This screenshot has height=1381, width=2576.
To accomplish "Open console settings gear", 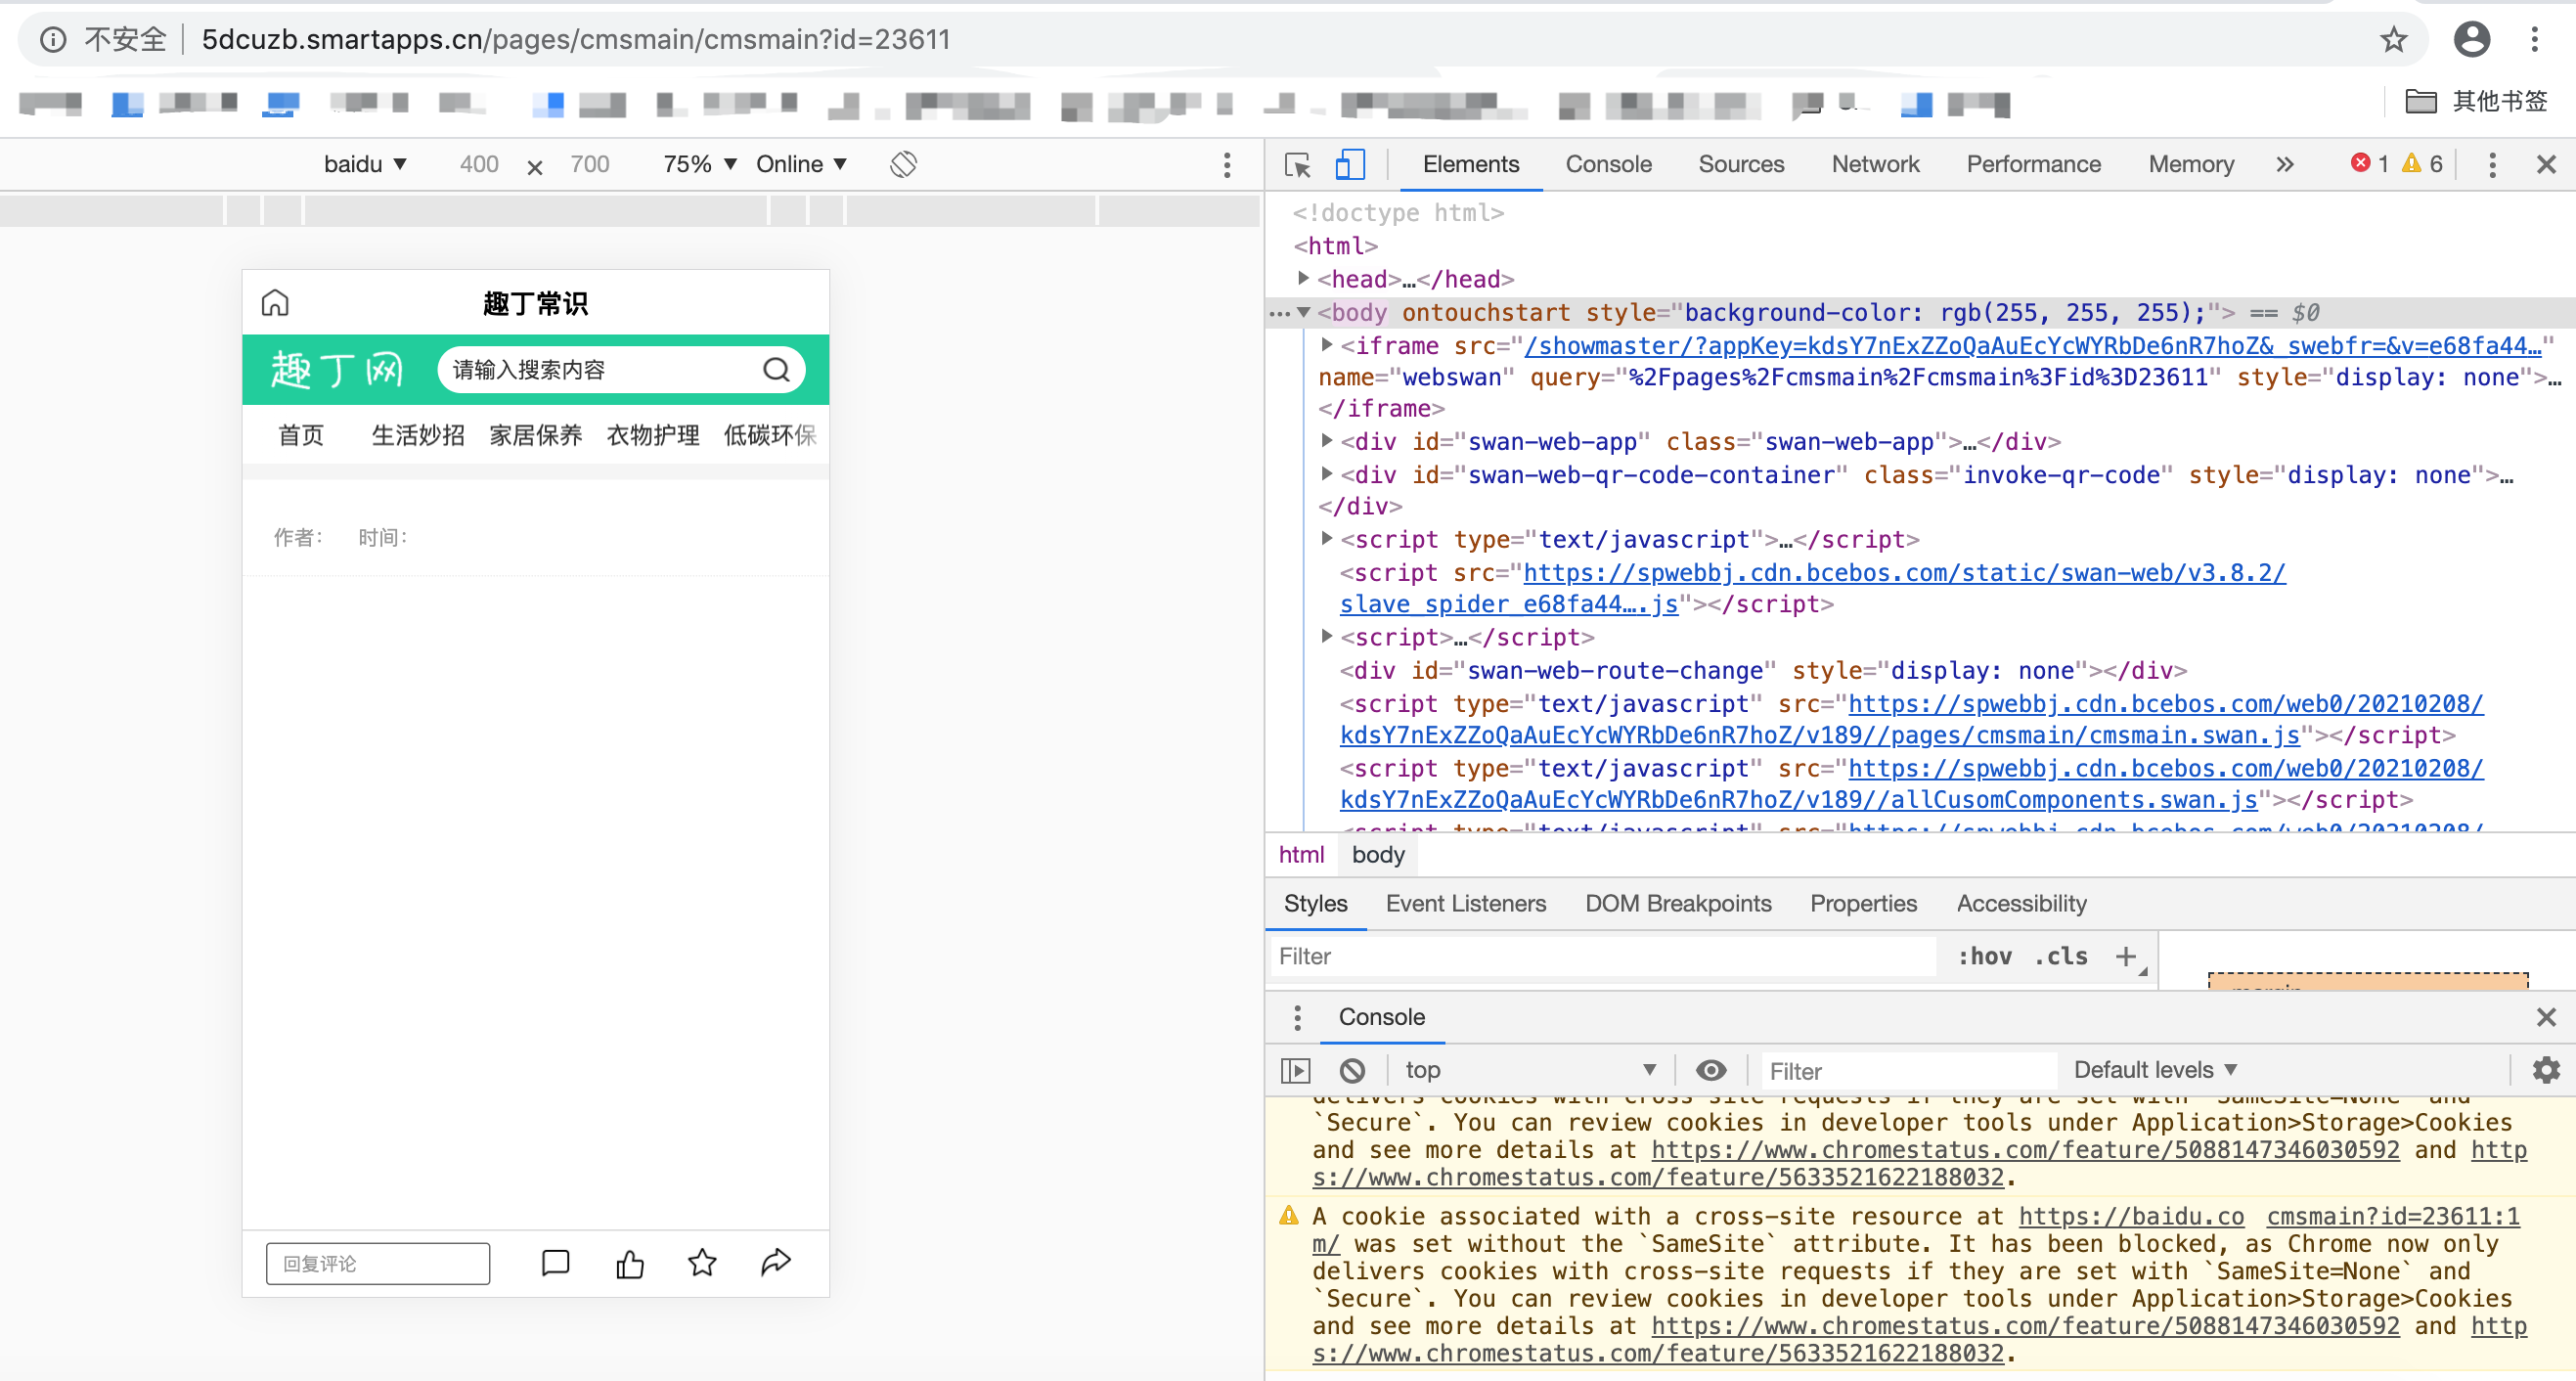I will pos(2546,1071).
